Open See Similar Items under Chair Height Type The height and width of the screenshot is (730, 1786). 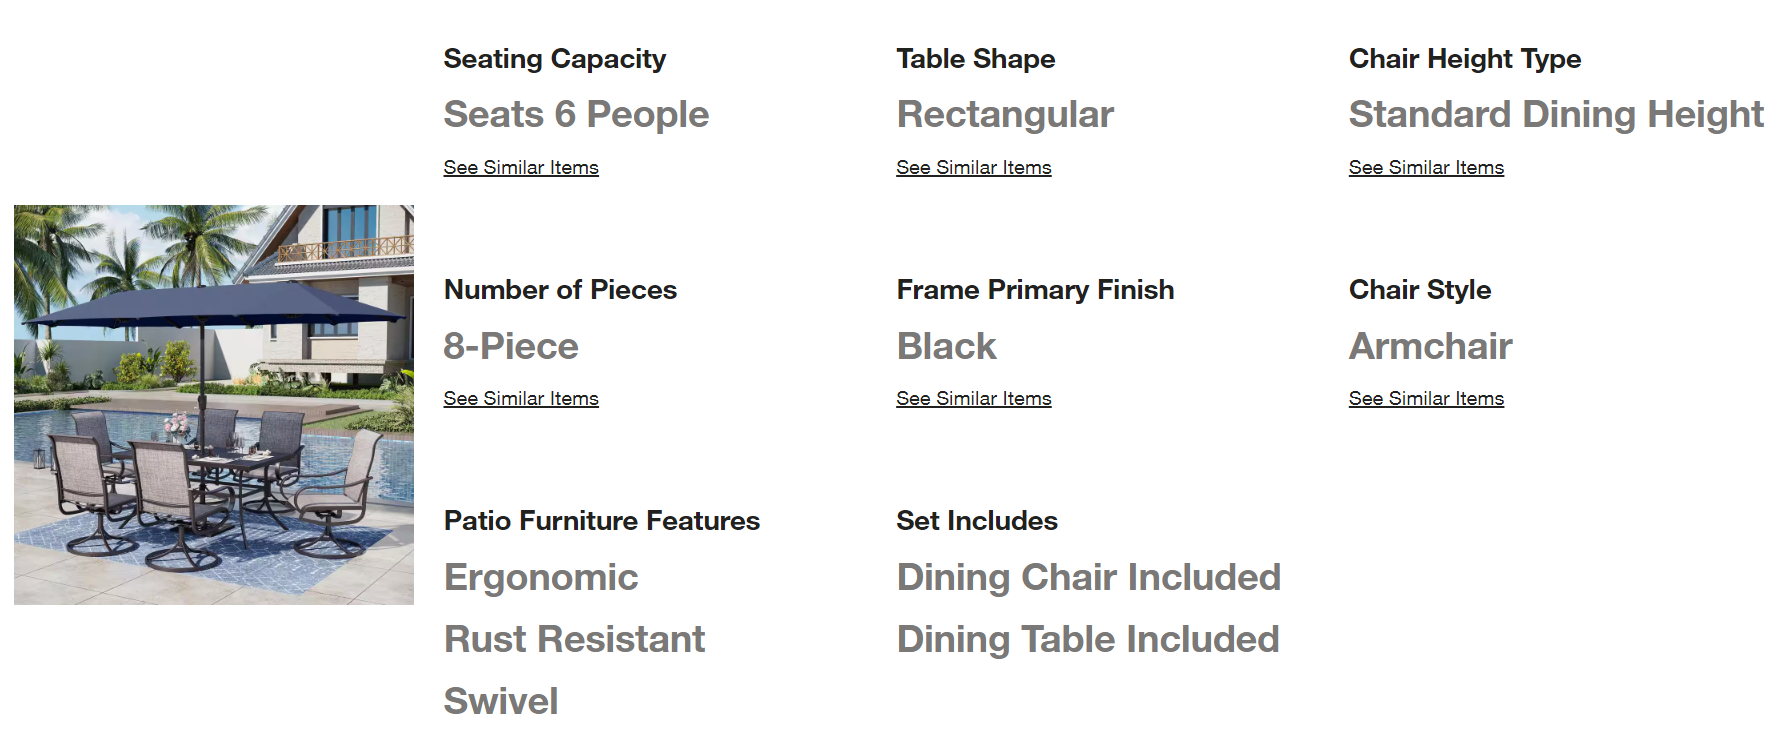click(x=1426, y=168)
